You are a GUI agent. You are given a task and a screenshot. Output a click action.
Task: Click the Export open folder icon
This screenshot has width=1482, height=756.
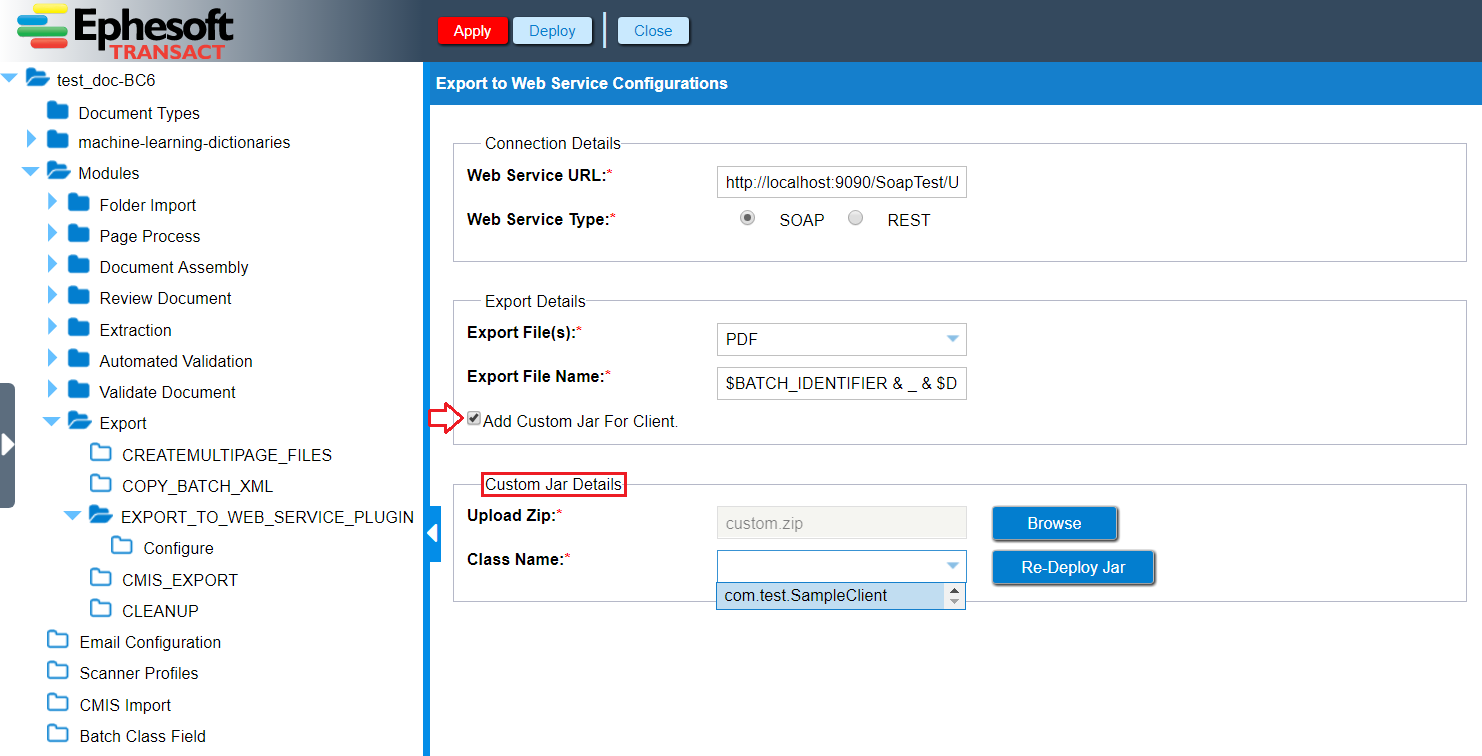pyautogui.click(x=80, y=421)
